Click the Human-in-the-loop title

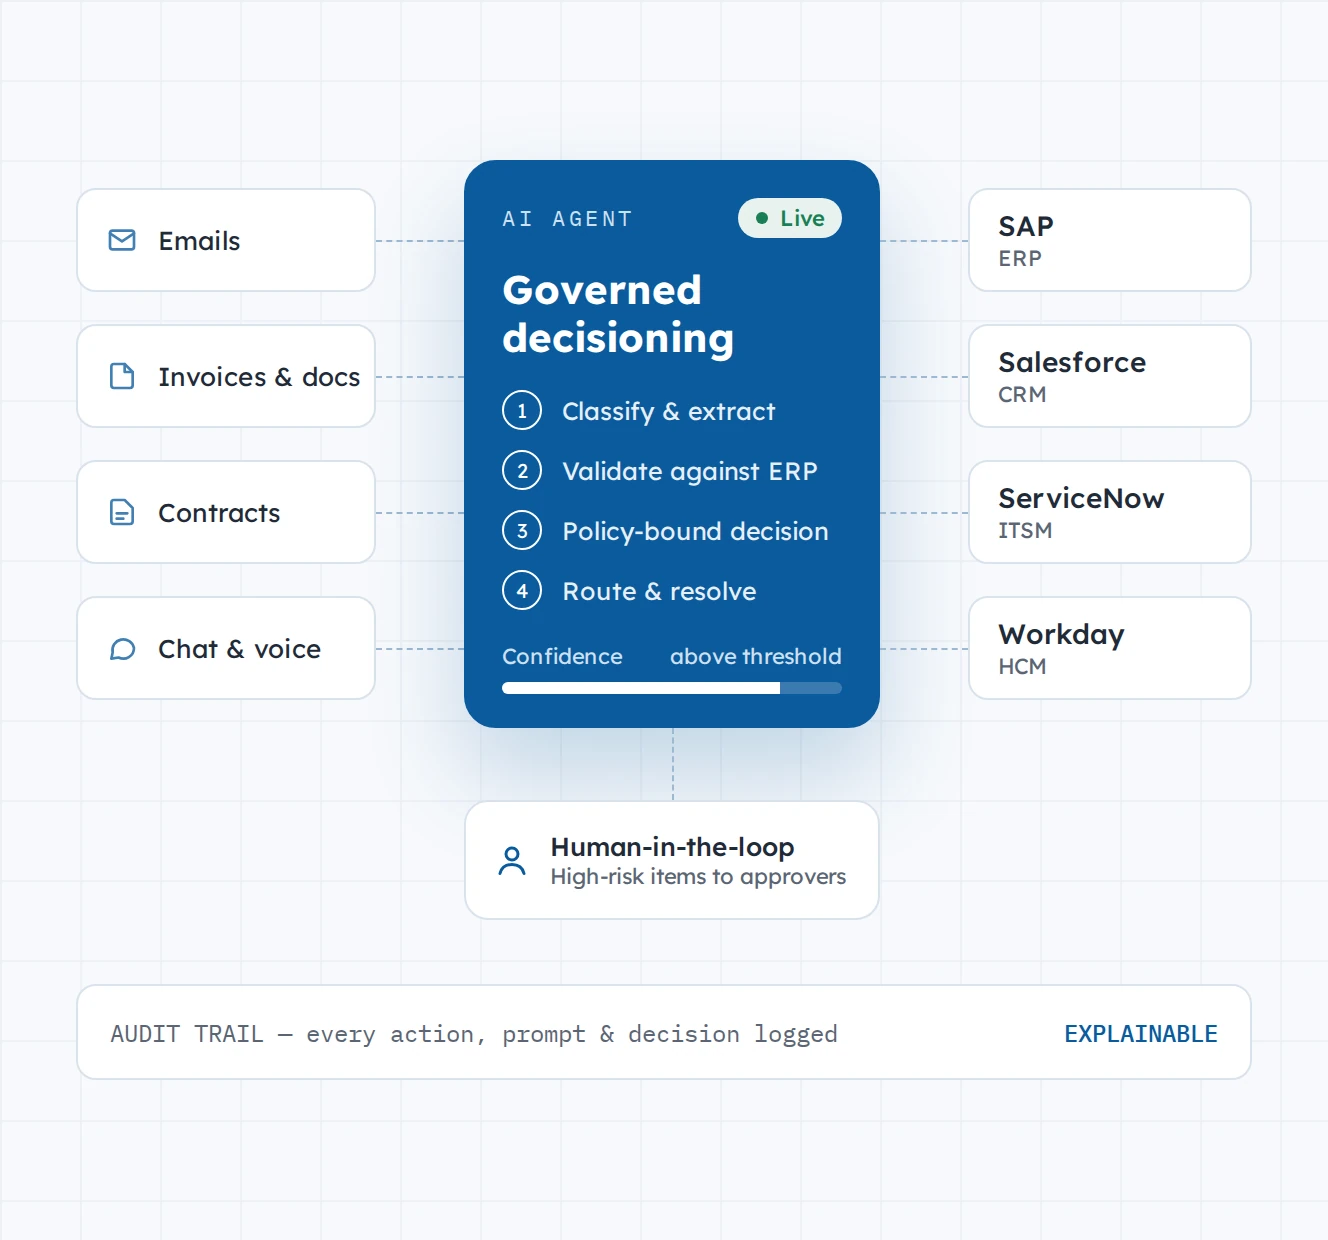coord(672,847)
